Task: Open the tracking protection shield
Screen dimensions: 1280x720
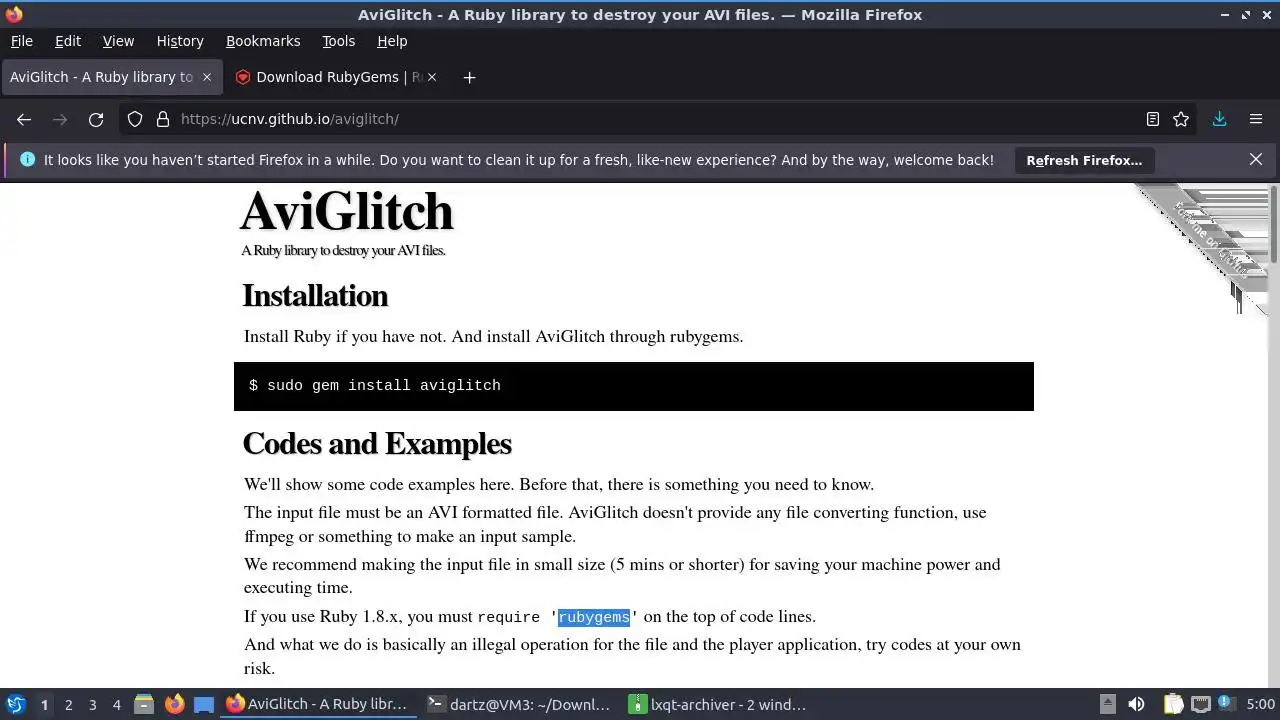Action: click(135, 119)
